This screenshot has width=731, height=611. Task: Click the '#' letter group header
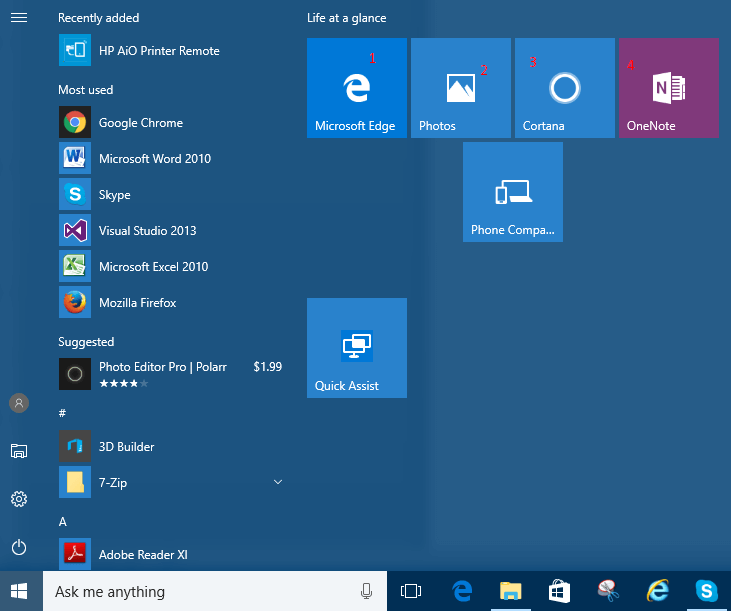tap(62, 413)
